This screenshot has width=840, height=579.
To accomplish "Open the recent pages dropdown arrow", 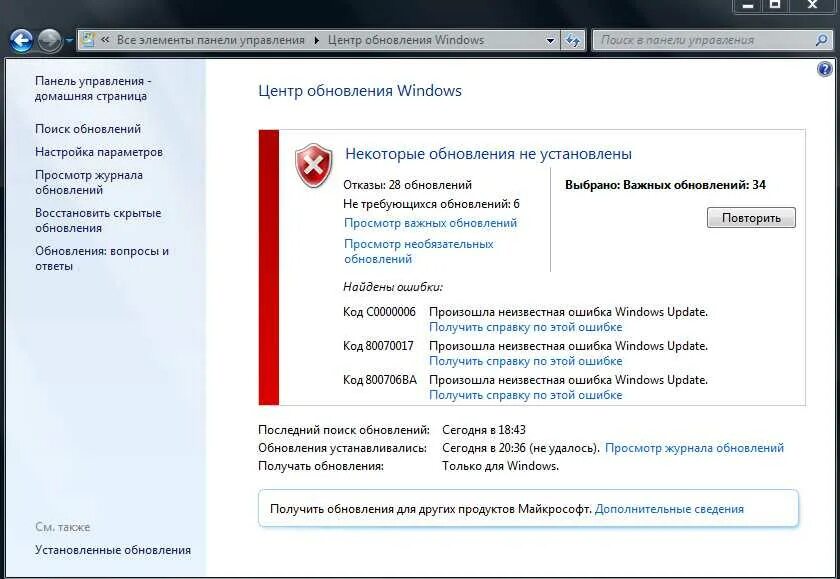I will (x=69, y=41).
